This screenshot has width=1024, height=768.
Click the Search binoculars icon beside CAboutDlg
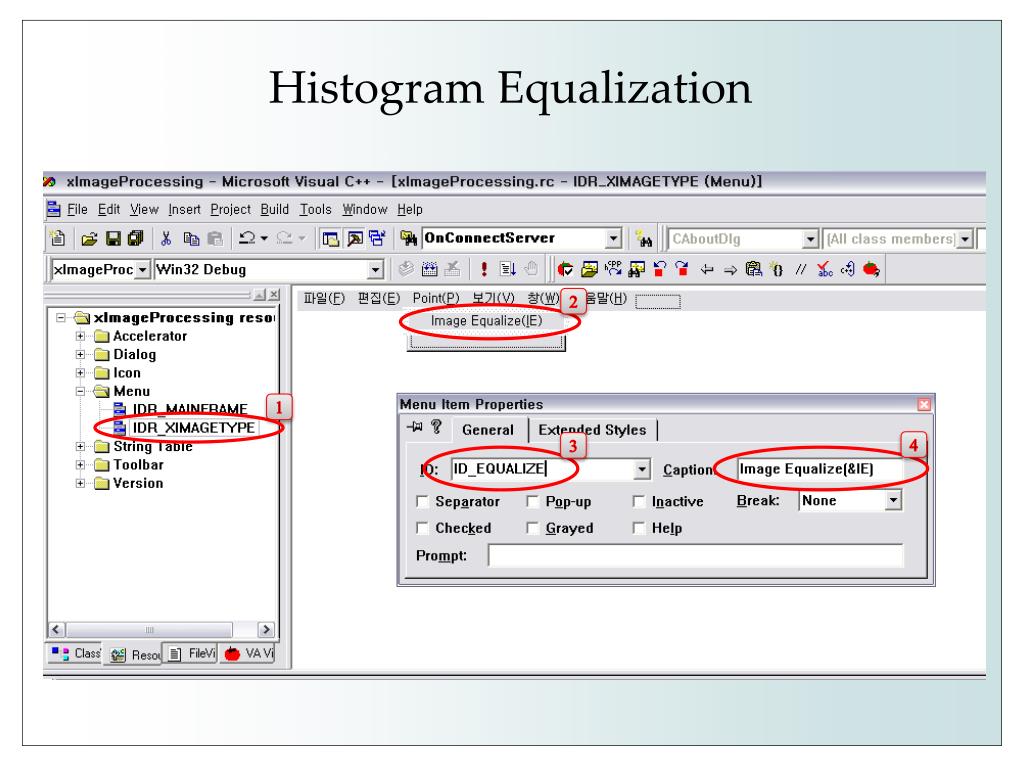644,240
